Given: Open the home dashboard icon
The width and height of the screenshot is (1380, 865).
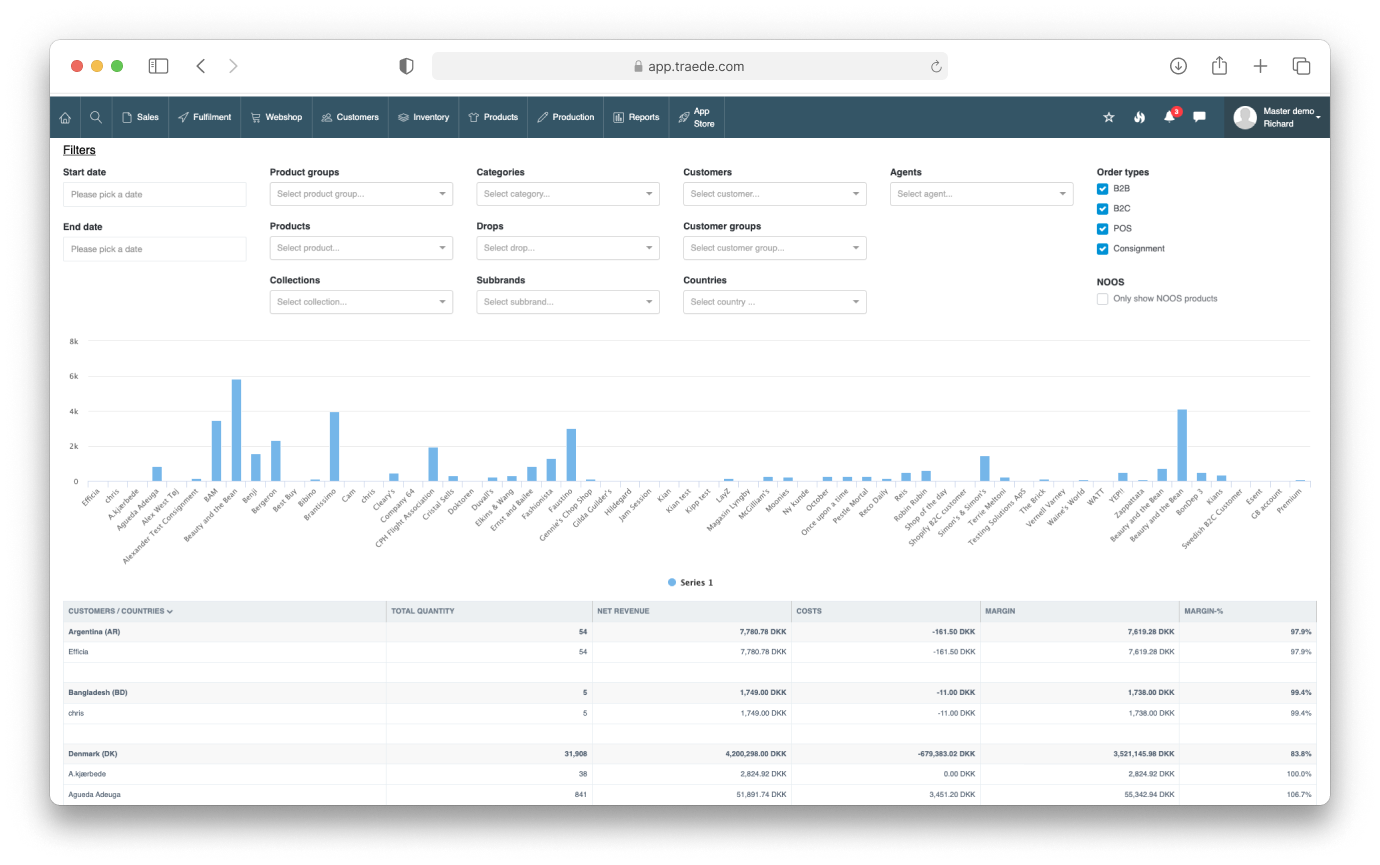Looking at the screenshot, I should (x=65, y=117).
